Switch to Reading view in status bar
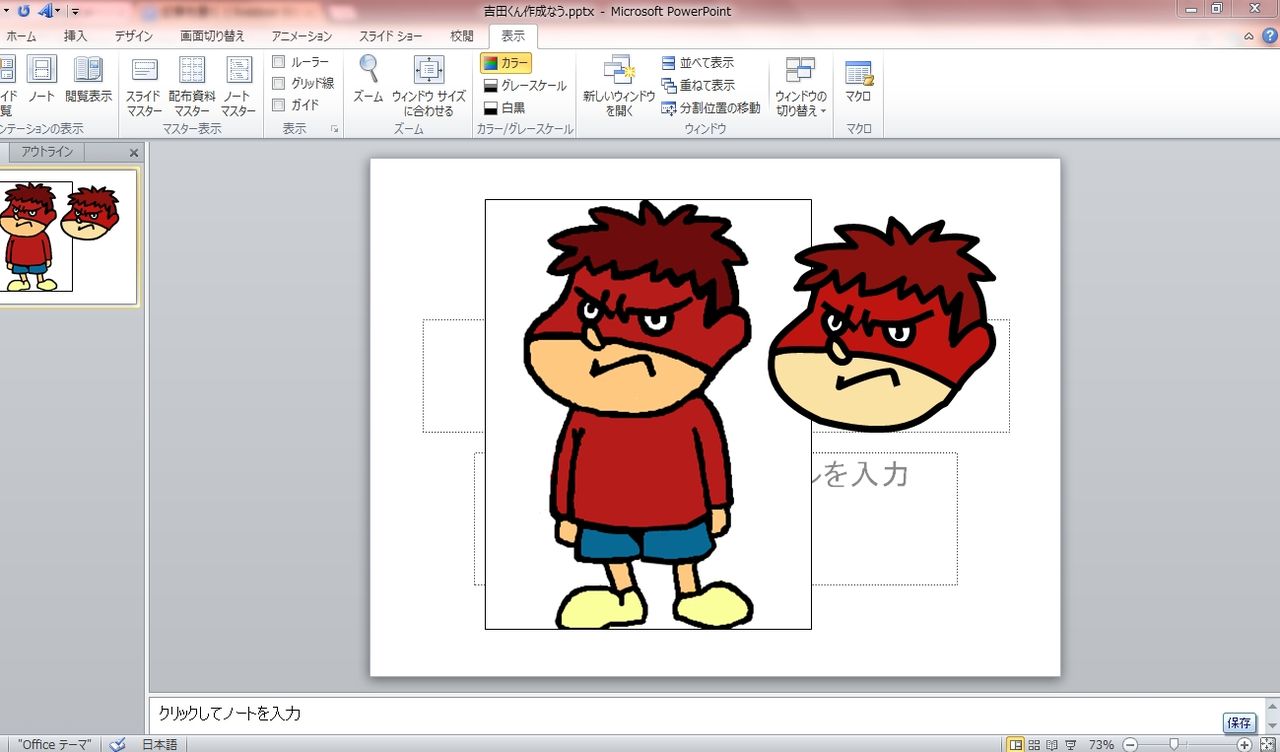The height and width of the screenshot is (752, 1280). tap(1051, 745)
